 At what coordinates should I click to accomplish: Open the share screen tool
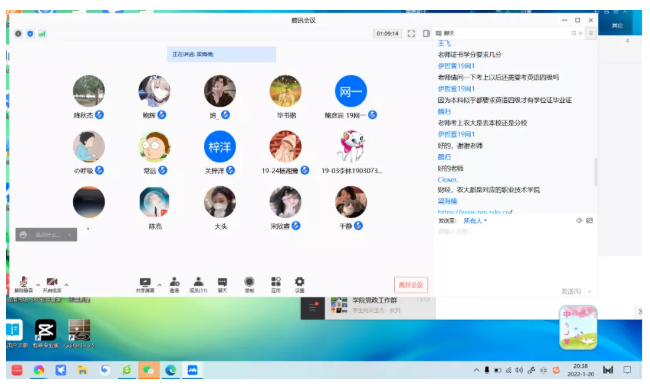145,284
